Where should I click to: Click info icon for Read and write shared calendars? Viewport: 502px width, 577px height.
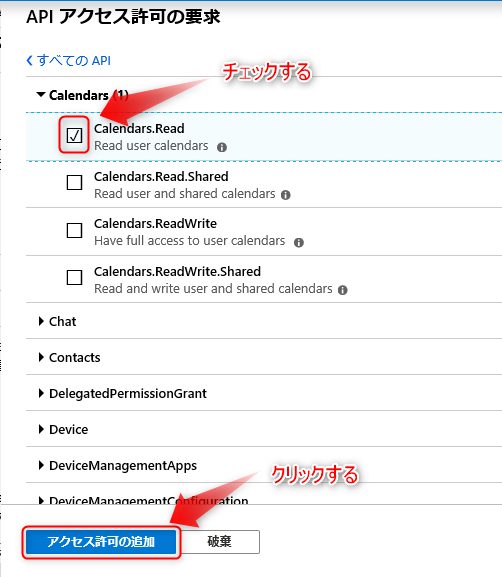pos(343,290)
